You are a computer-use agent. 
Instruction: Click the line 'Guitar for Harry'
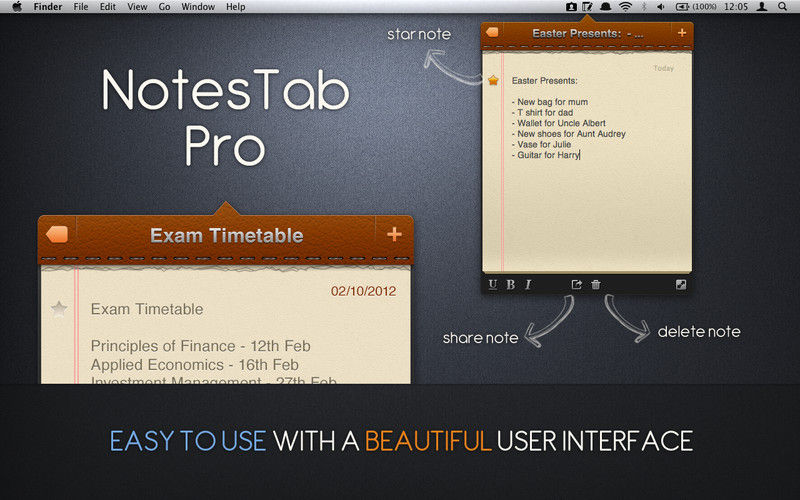pyautogui.click(x=545, y=155)
